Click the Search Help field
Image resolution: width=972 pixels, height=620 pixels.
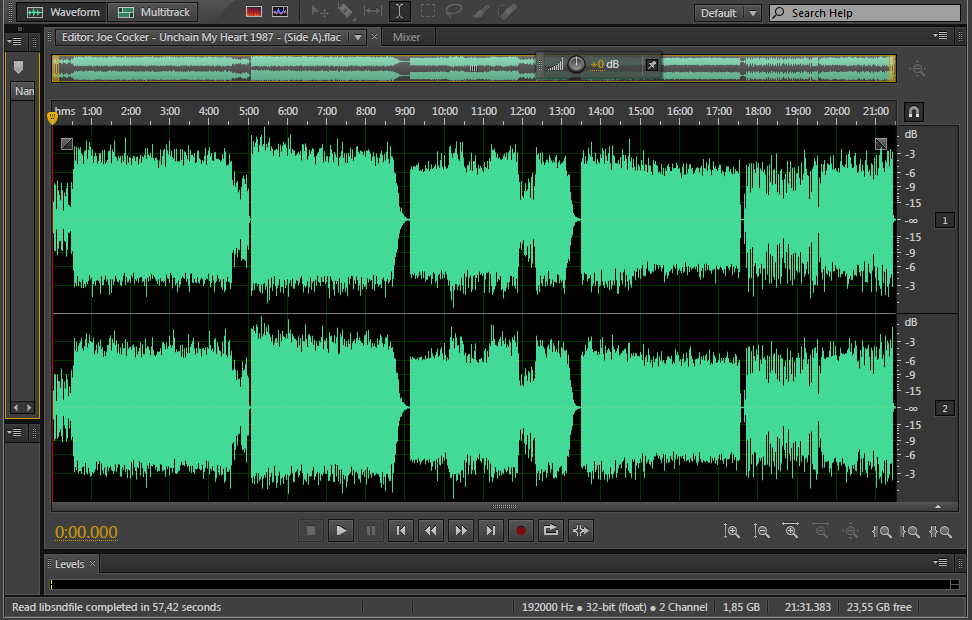point(865,13)
